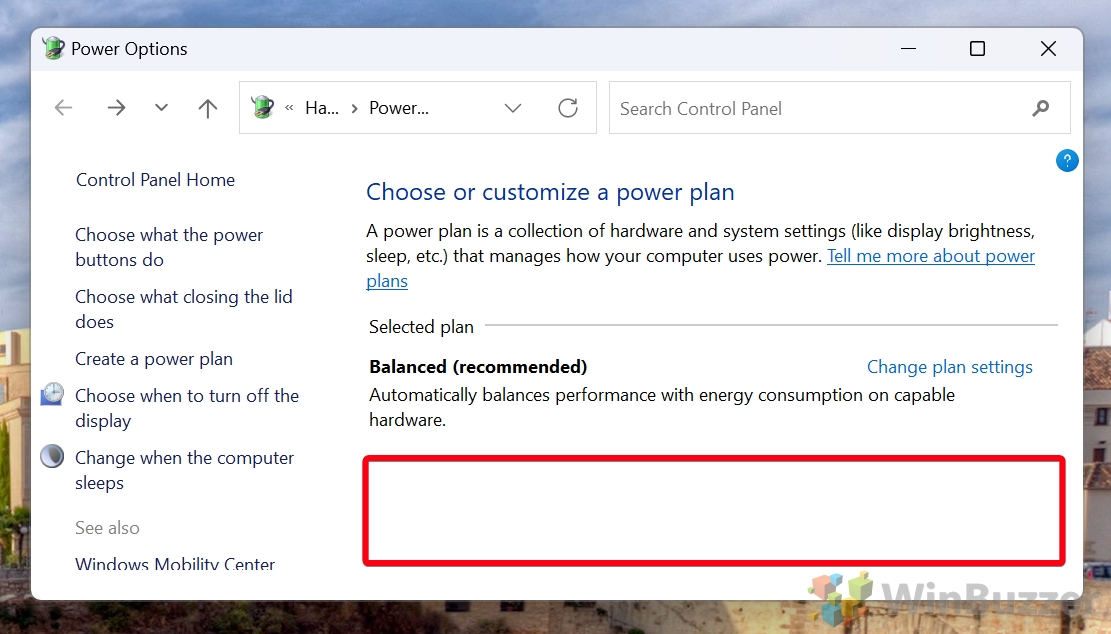Click the Forward navigation arrow
Viewport: 1111px width, 634px height.
click(x=116, y=107)
